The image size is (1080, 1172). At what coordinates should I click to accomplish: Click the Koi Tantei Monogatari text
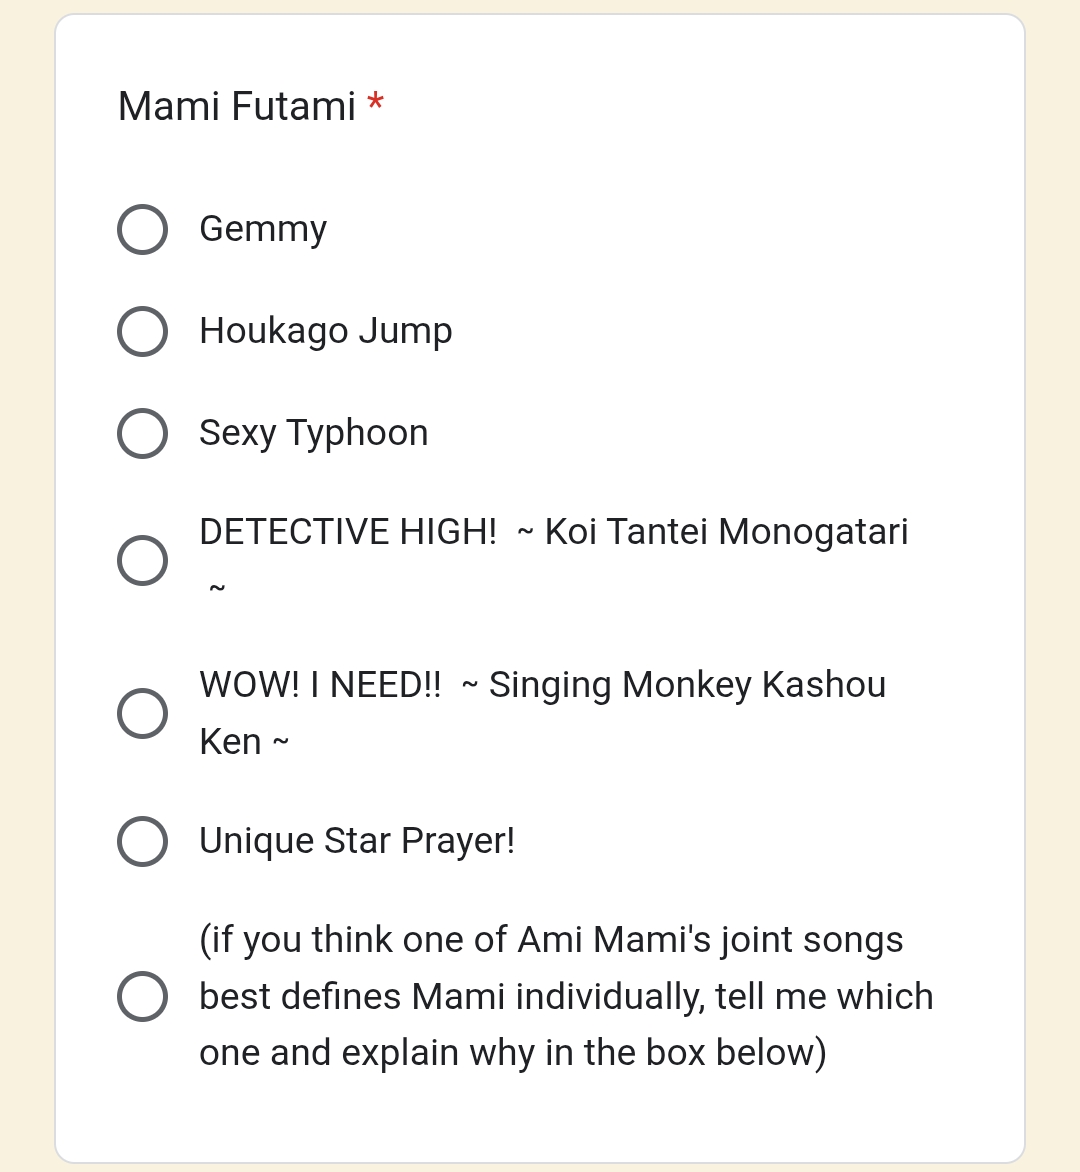[x=726, y=532]
